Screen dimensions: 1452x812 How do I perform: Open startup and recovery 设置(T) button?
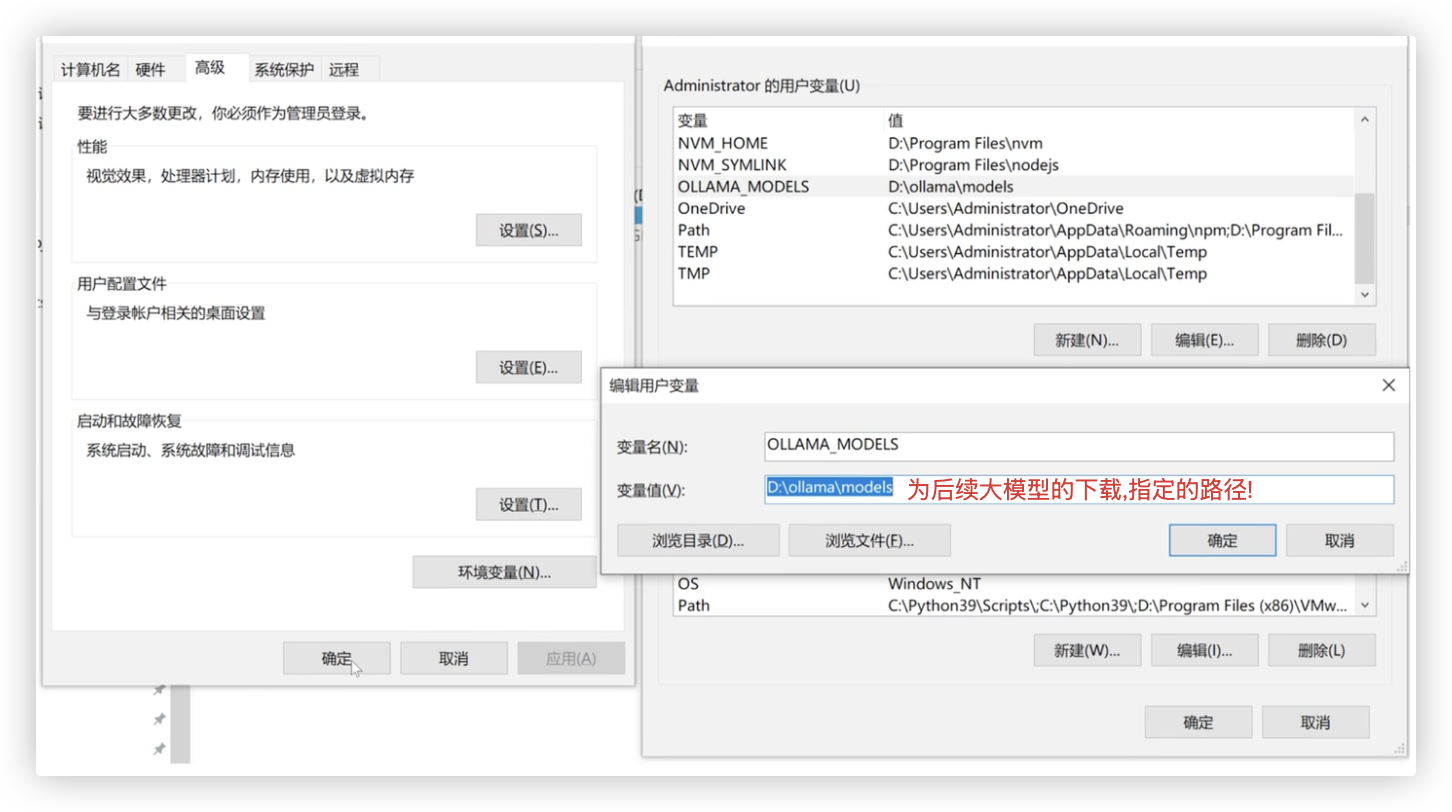(528, 505)
